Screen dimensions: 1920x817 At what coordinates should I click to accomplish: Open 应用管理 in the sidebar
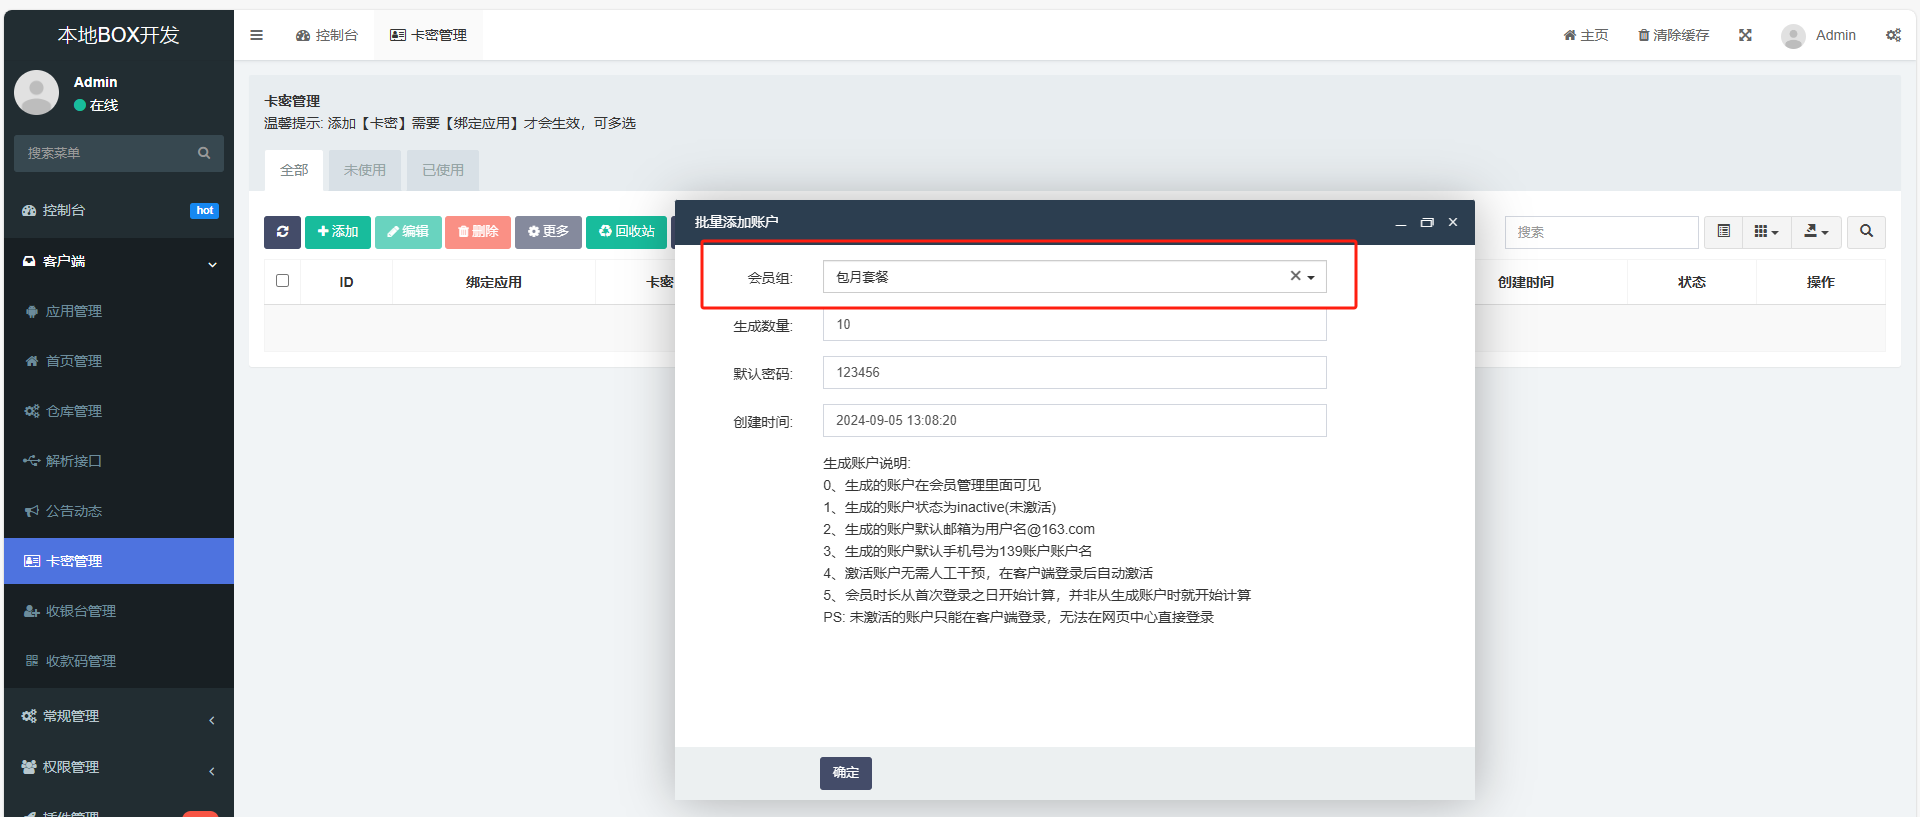tap(119, 311)
